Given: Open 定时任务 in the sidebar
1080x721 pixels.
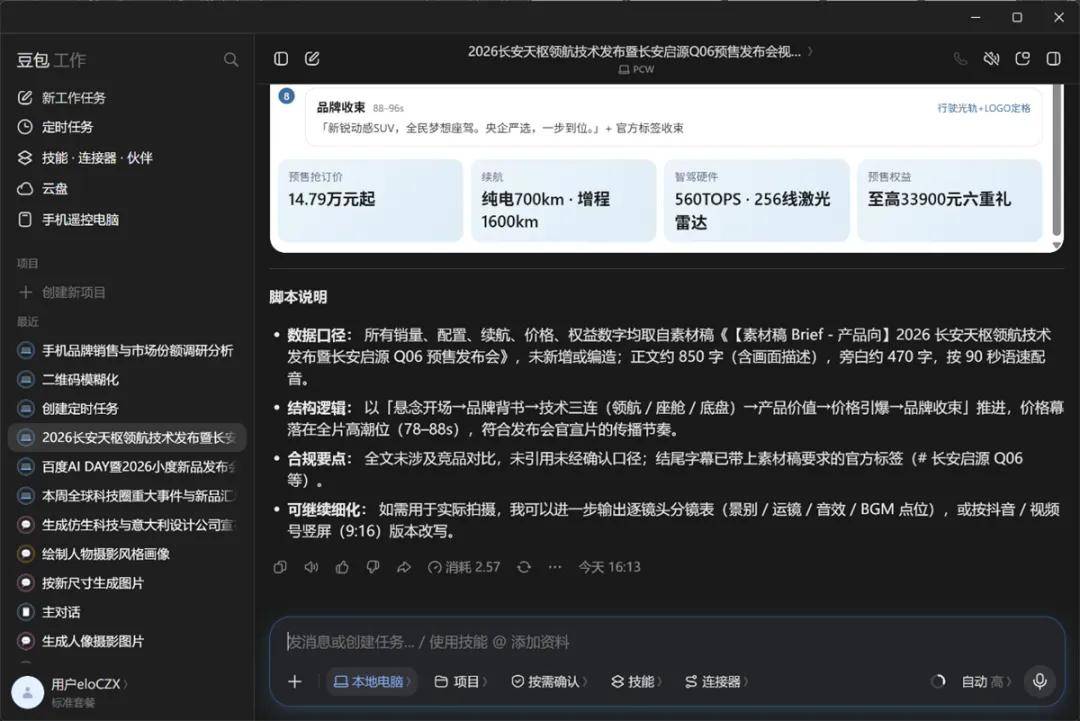Looking at the screenshot, I should (x=127, y=127).
